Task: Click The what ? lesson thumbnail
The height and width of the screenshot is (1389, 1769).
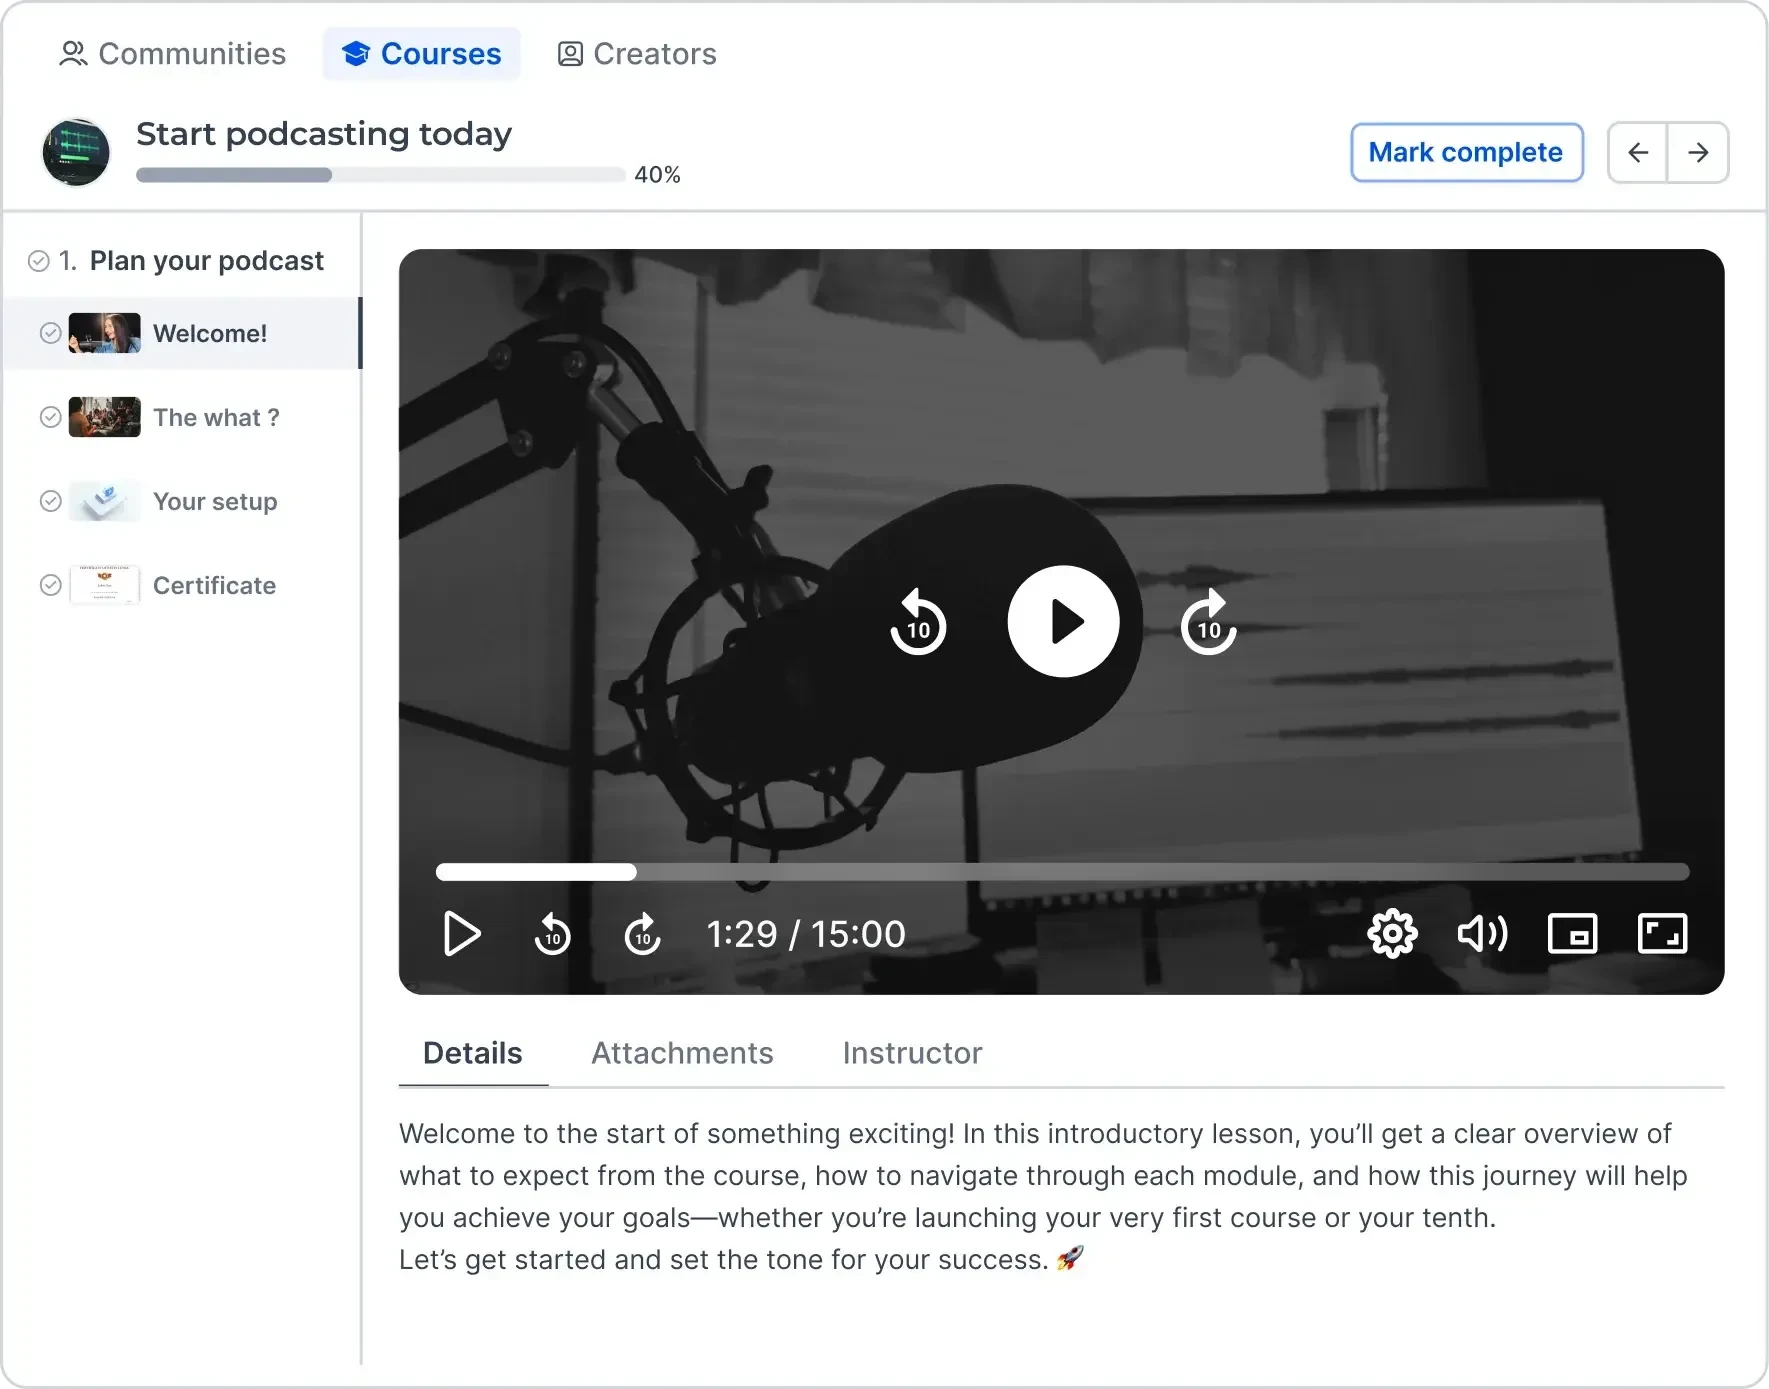Action: pos(104,417)
